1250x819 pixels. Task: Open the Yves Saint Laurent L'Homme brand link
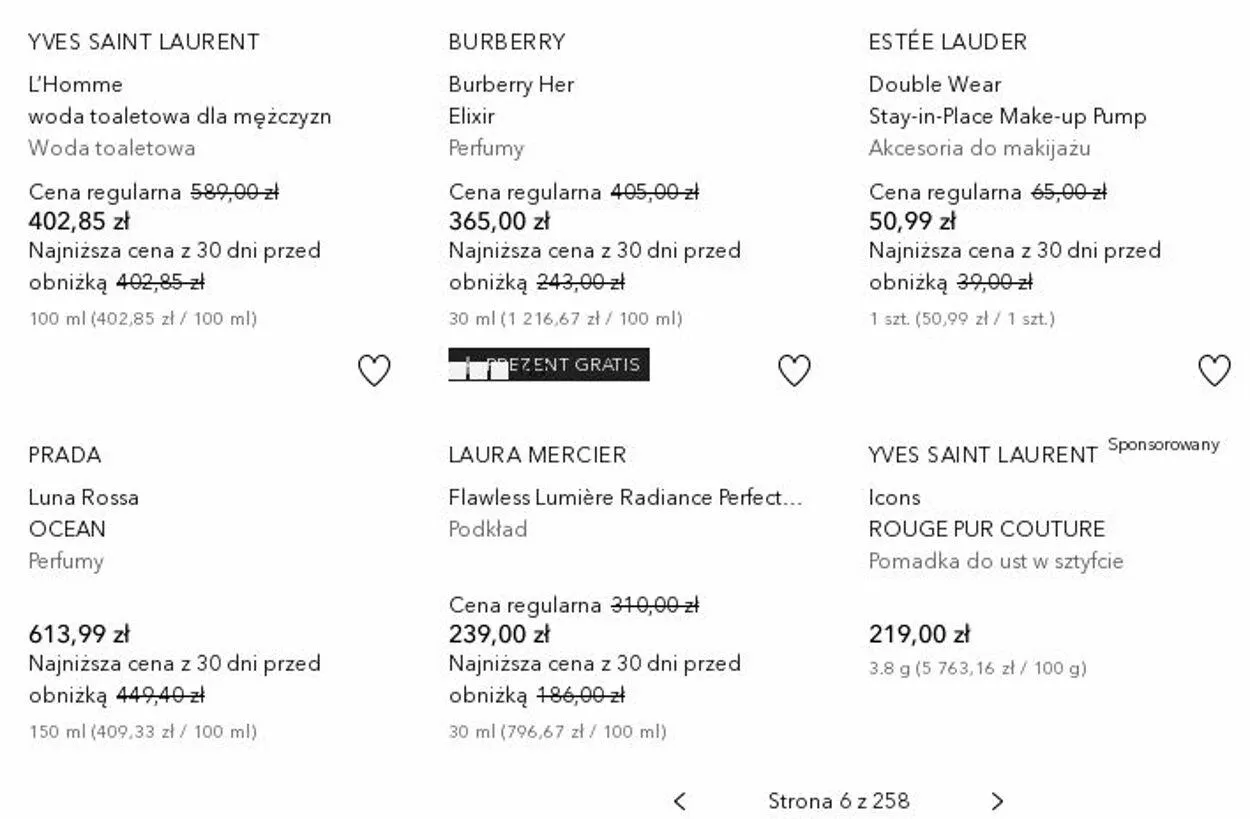click(144, 42)
